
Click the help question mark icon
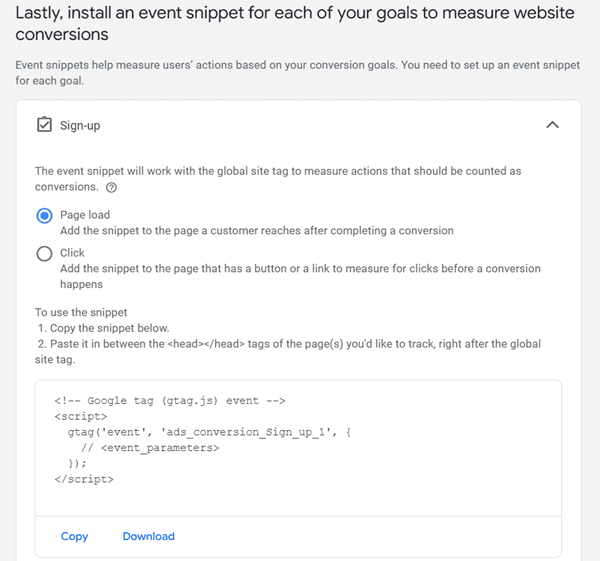[x=111, y=187]
